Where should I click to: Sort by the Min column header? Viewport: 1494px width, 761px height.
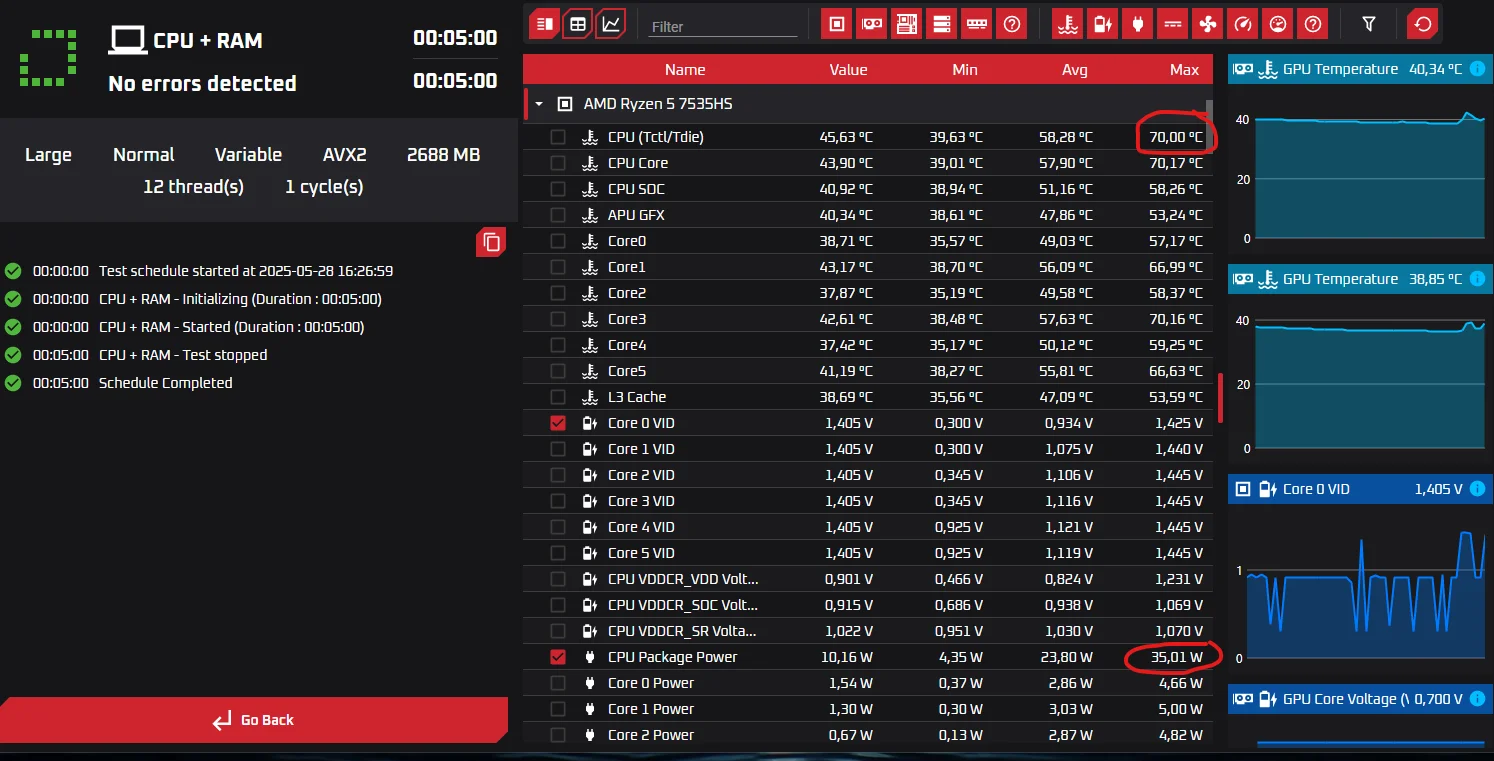pyautogui.click(x=965, y=70)
